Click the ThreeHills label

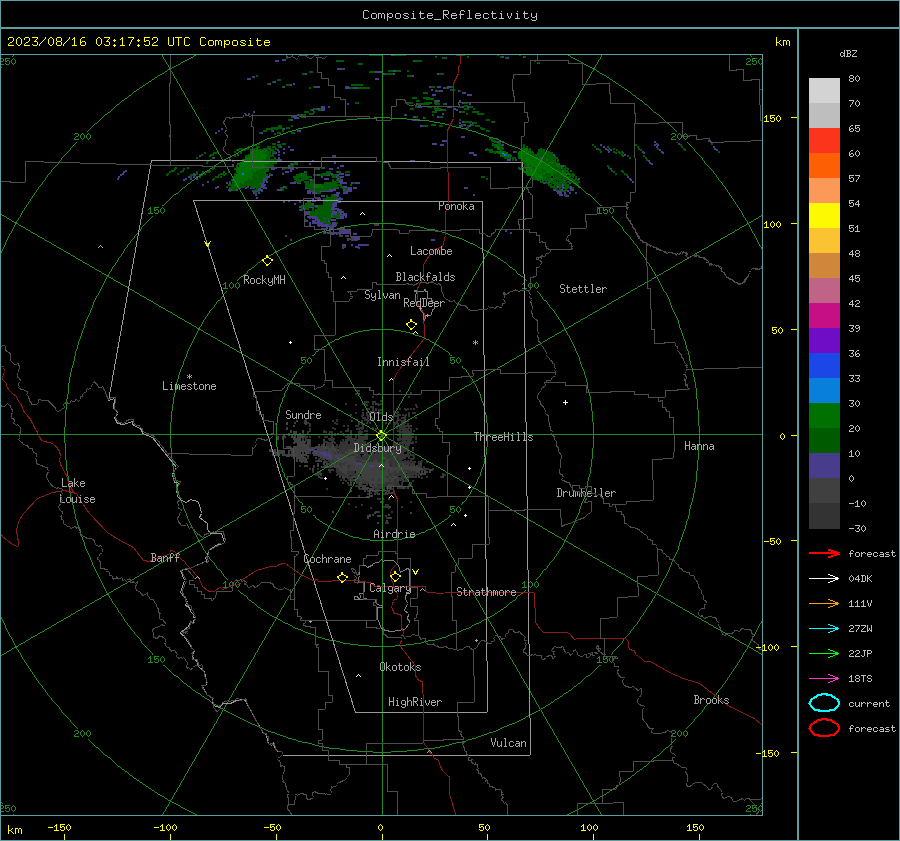[x=503, y=437]
